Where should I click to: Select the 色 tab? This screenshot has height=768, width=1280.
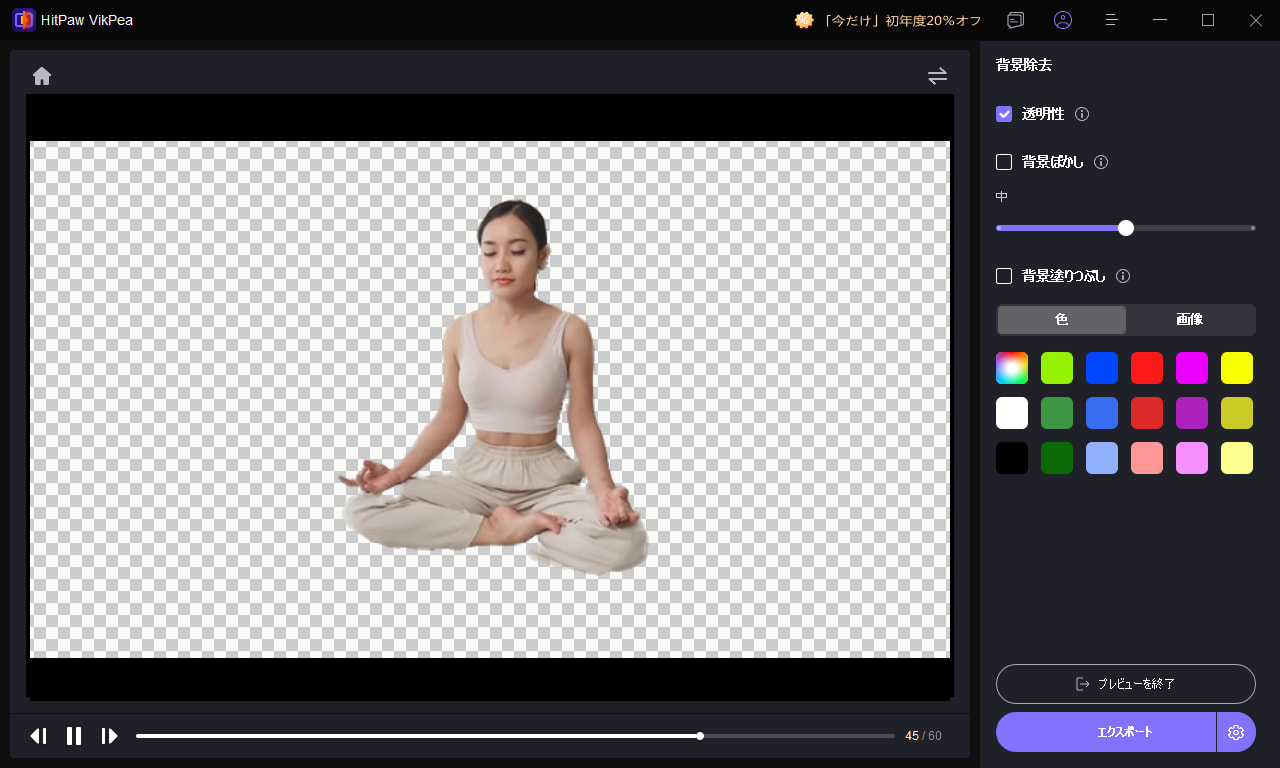[x=1061, y=320]
